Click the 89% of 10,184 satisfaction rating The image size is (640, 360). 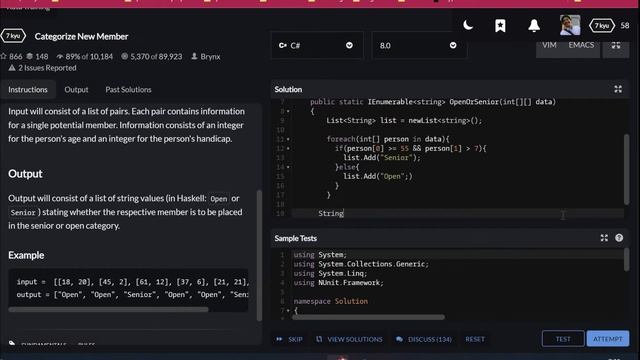[x=84, y=56]
